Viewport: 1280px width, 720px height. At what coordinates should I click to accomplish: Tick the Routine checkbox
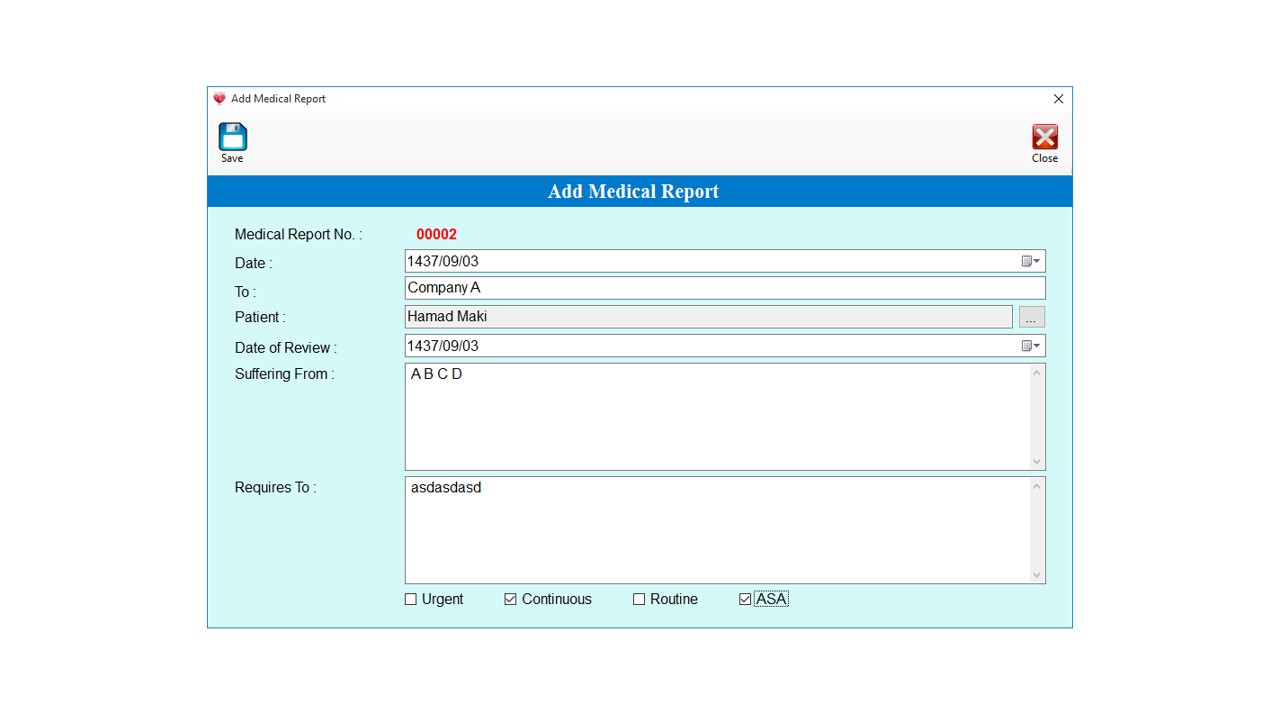click(x=639, y=599)
